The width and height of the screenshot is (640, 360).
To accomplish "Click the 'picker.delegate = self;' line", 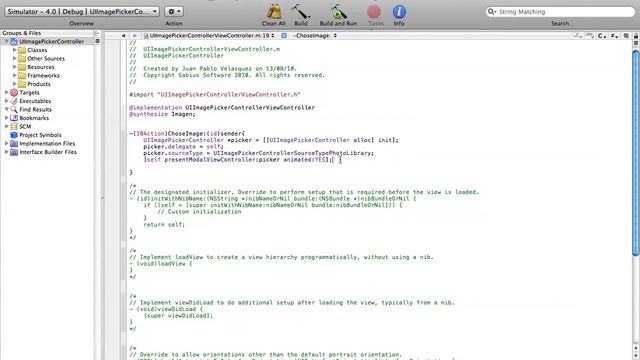I will [183, 147].
